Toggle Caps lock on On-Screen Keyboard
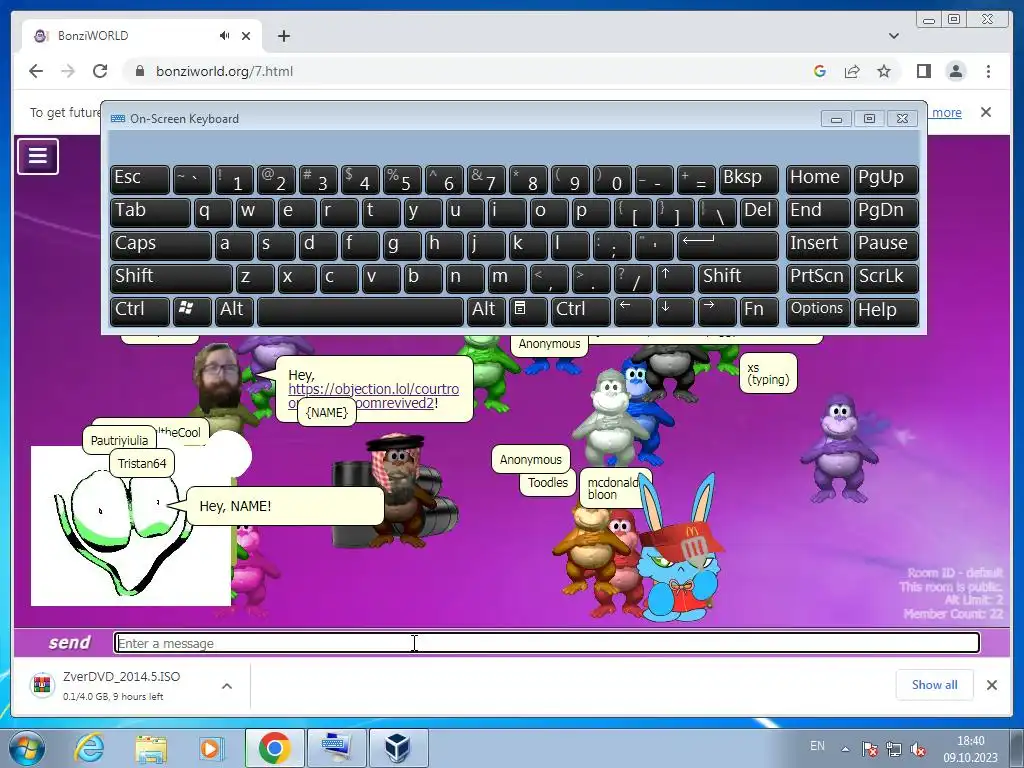 coord(161,245)
